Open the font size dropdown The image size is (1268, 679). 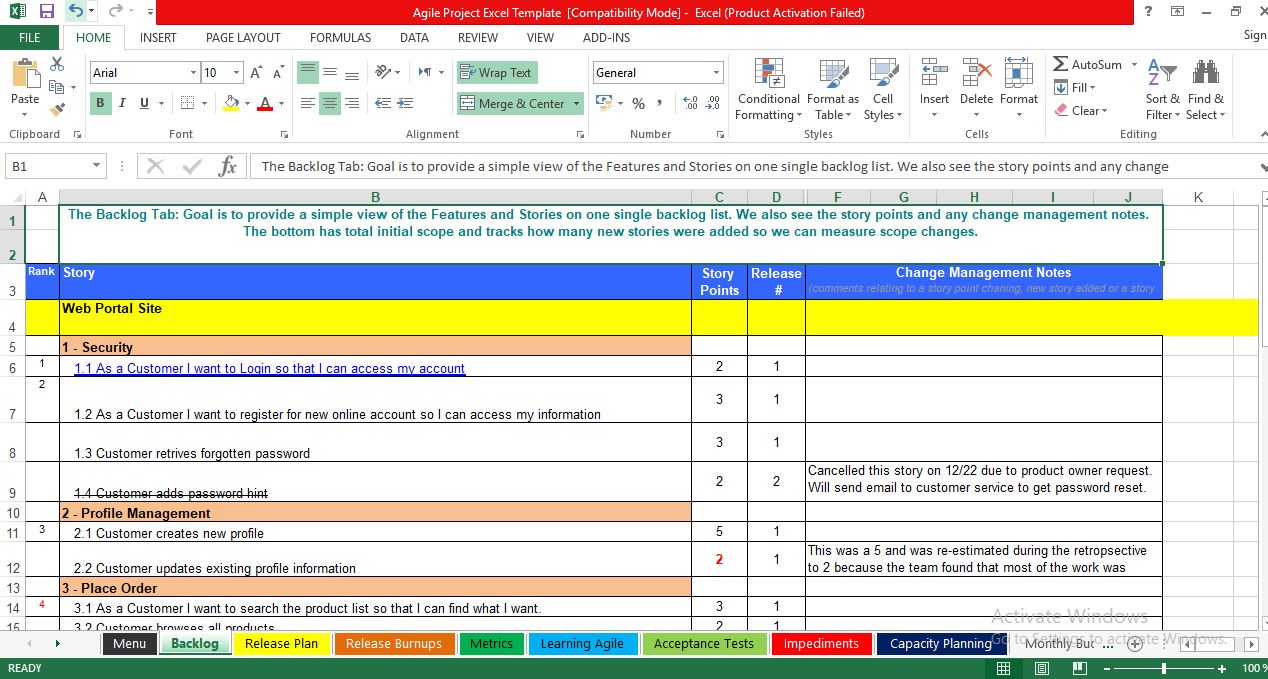tap(236, 73)
